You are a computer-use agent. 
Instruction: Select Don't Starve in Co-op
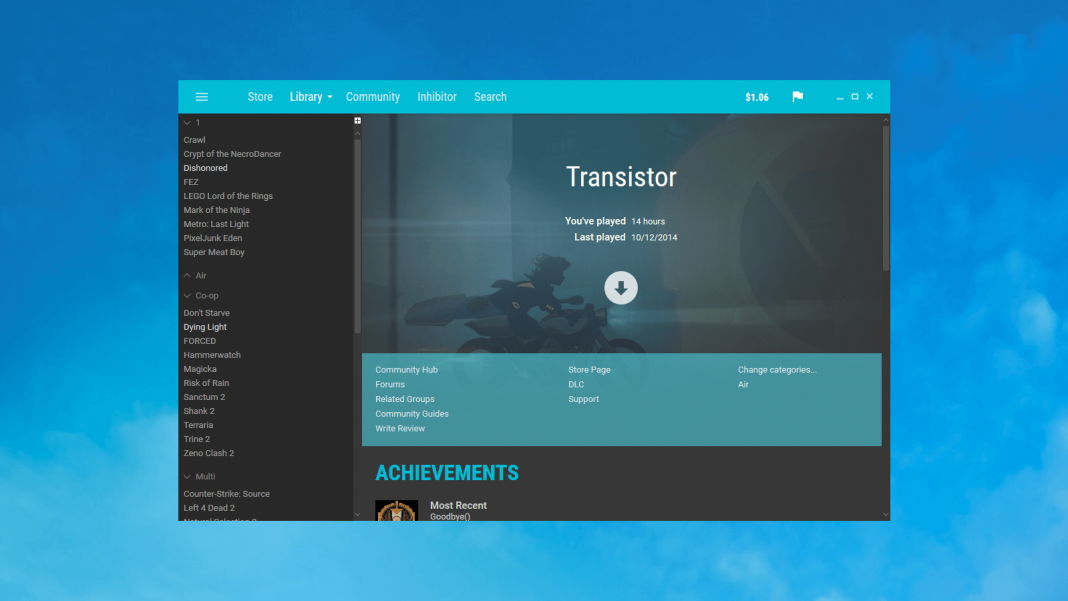pos(206,313)
